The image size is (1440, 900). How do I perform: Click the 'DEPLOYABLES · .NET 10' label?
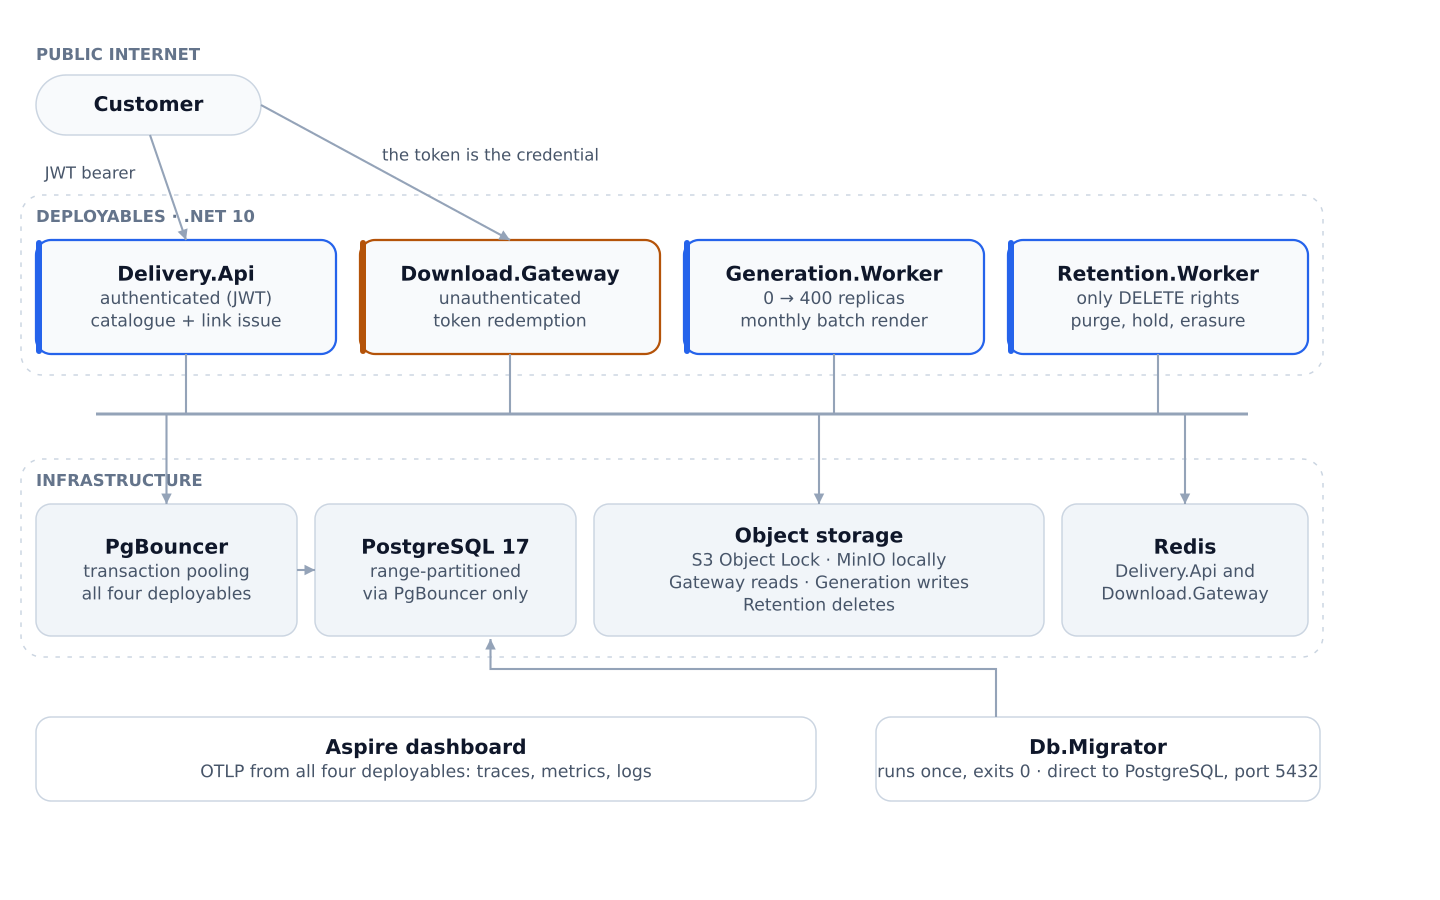(145, 217)
